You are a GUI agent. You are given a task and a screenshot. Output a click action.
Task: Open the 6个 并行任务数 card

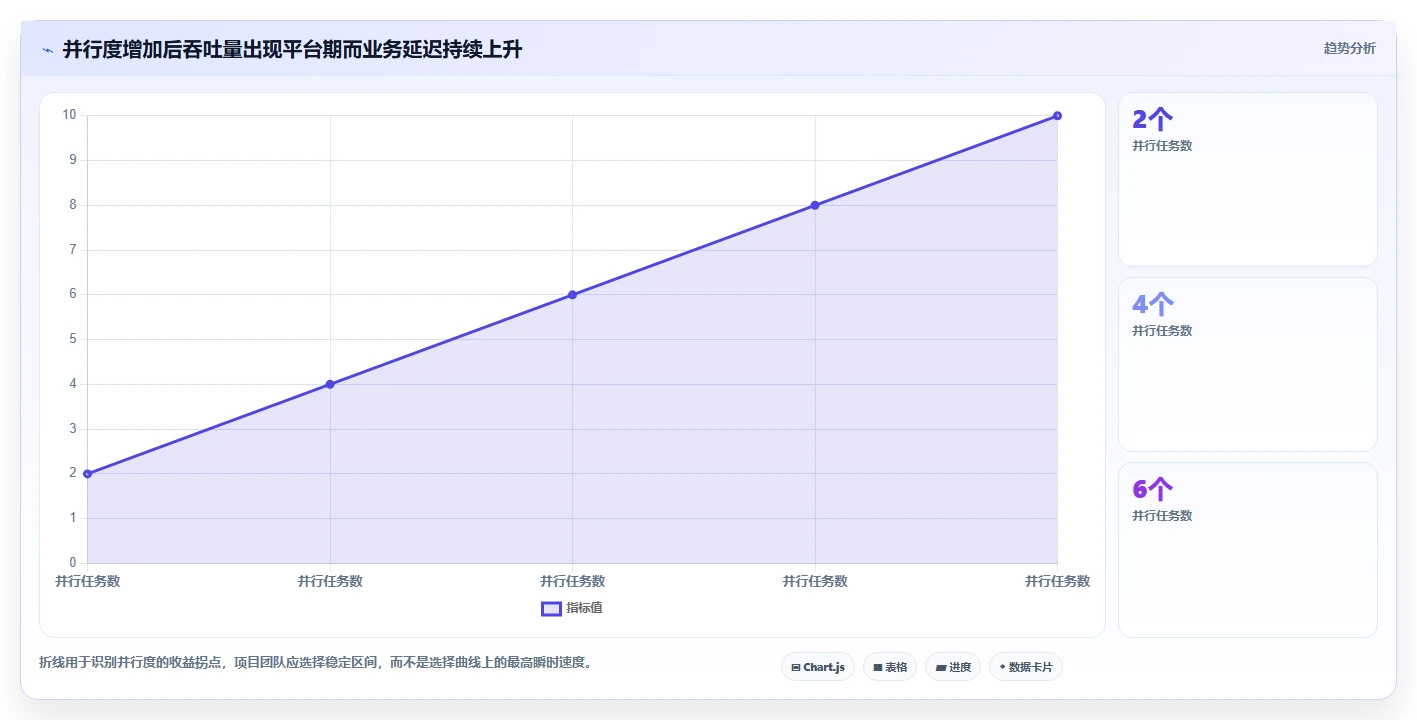(x=1248, y=550)
